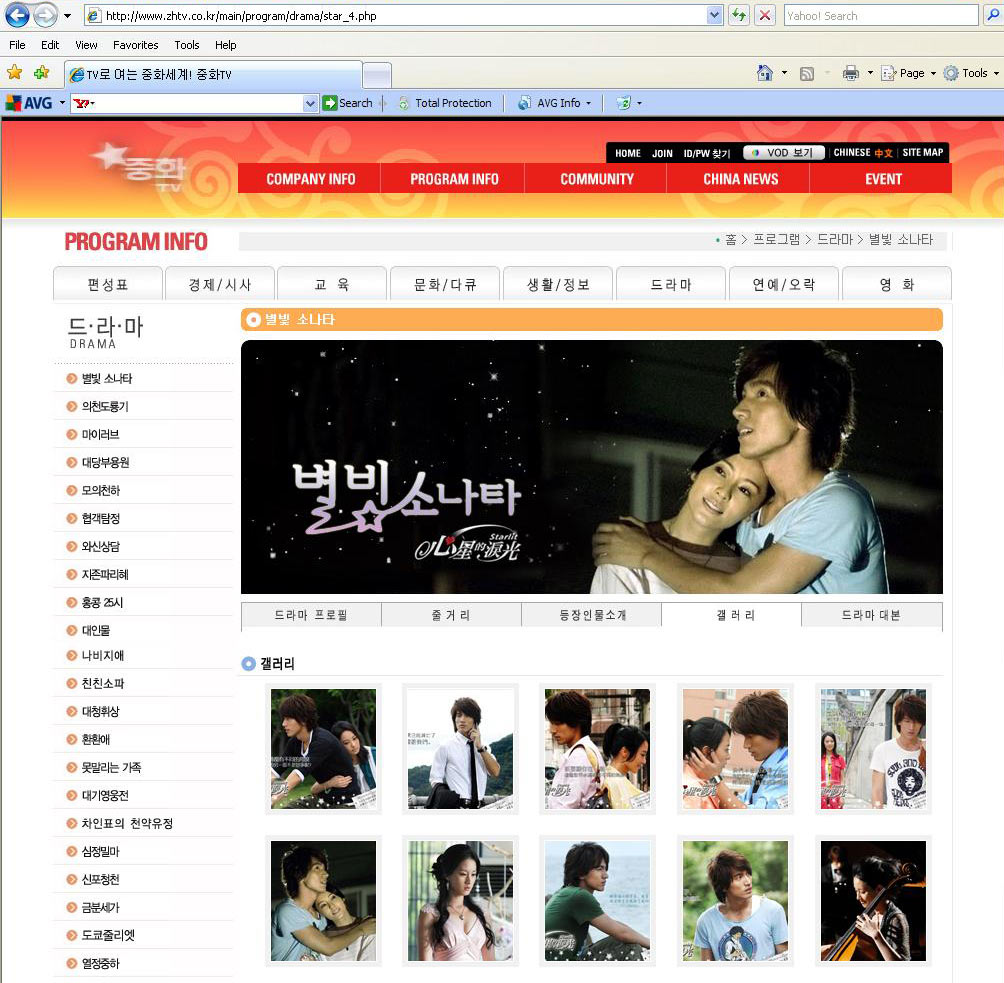Open 못말리는 가족 drama in sidebar
The width and height of the screenshot is (1004, 983).
[111, 767]
